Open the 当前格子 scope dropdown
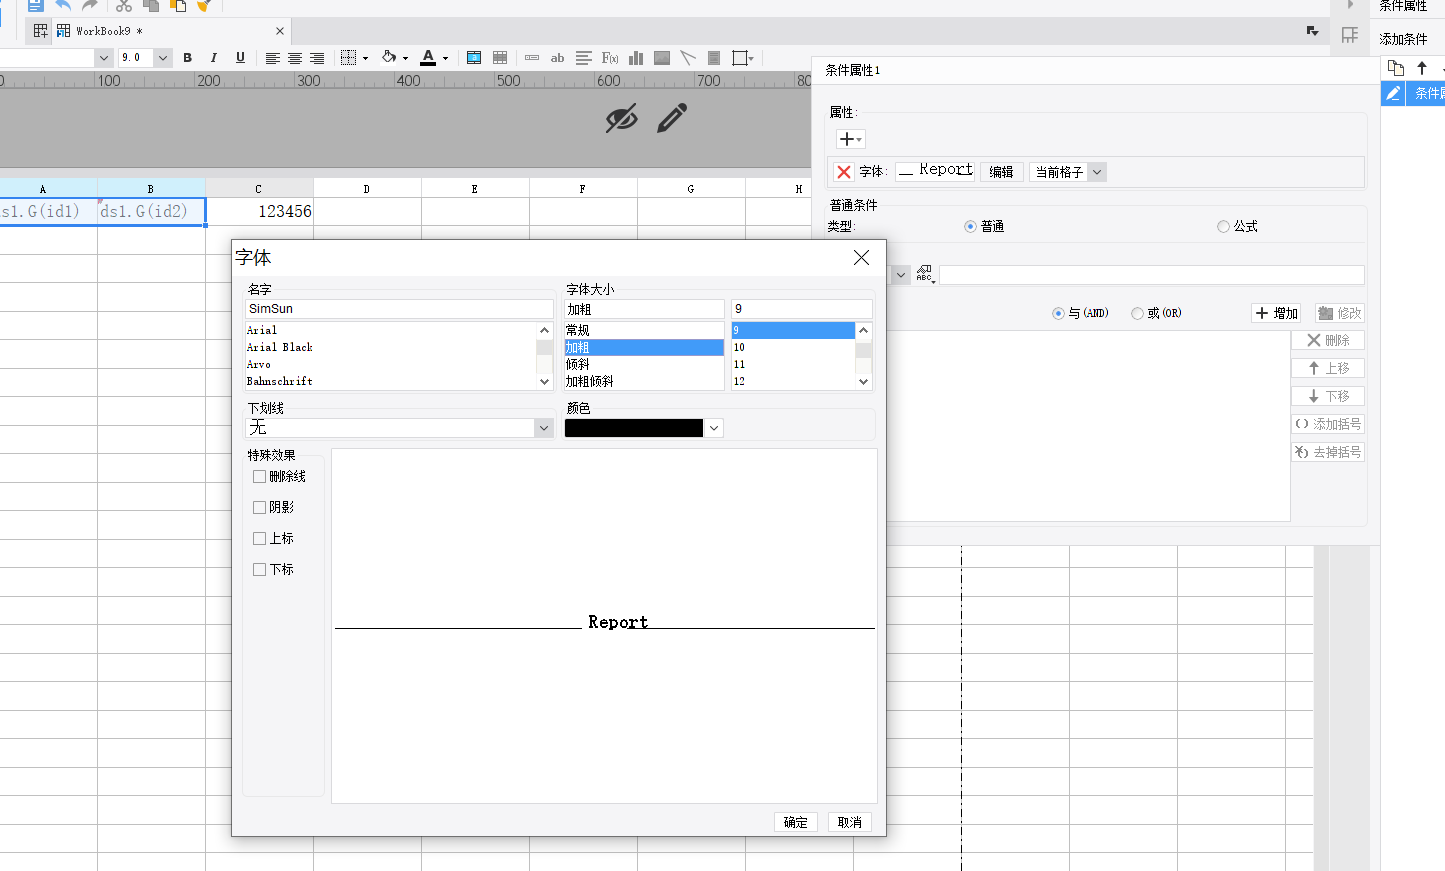 [1097, 172]
